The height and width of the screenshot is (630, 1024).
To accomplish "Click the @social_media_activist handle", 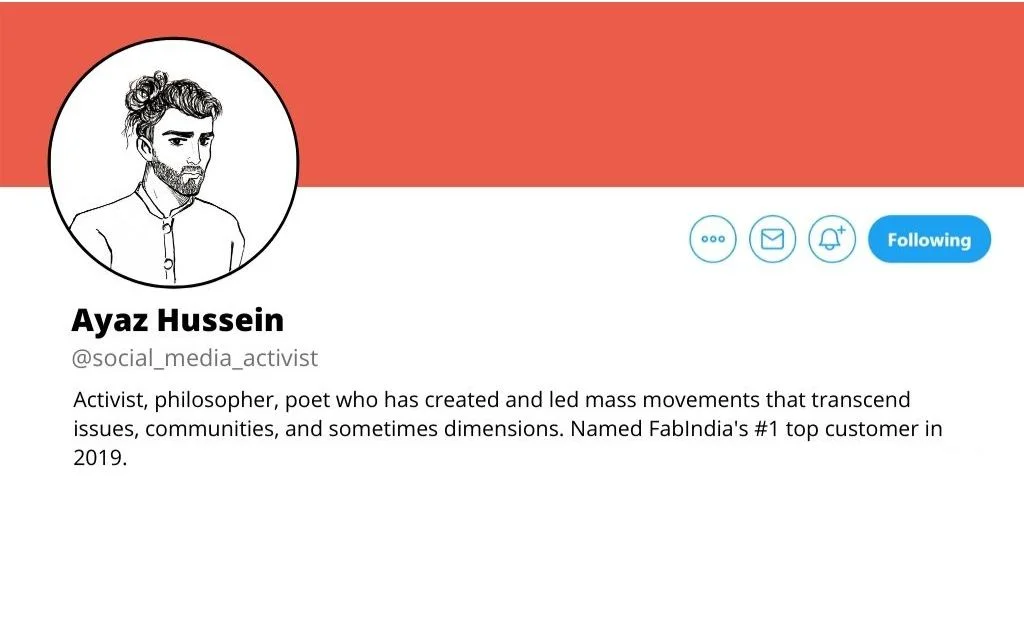I will 195,357.
